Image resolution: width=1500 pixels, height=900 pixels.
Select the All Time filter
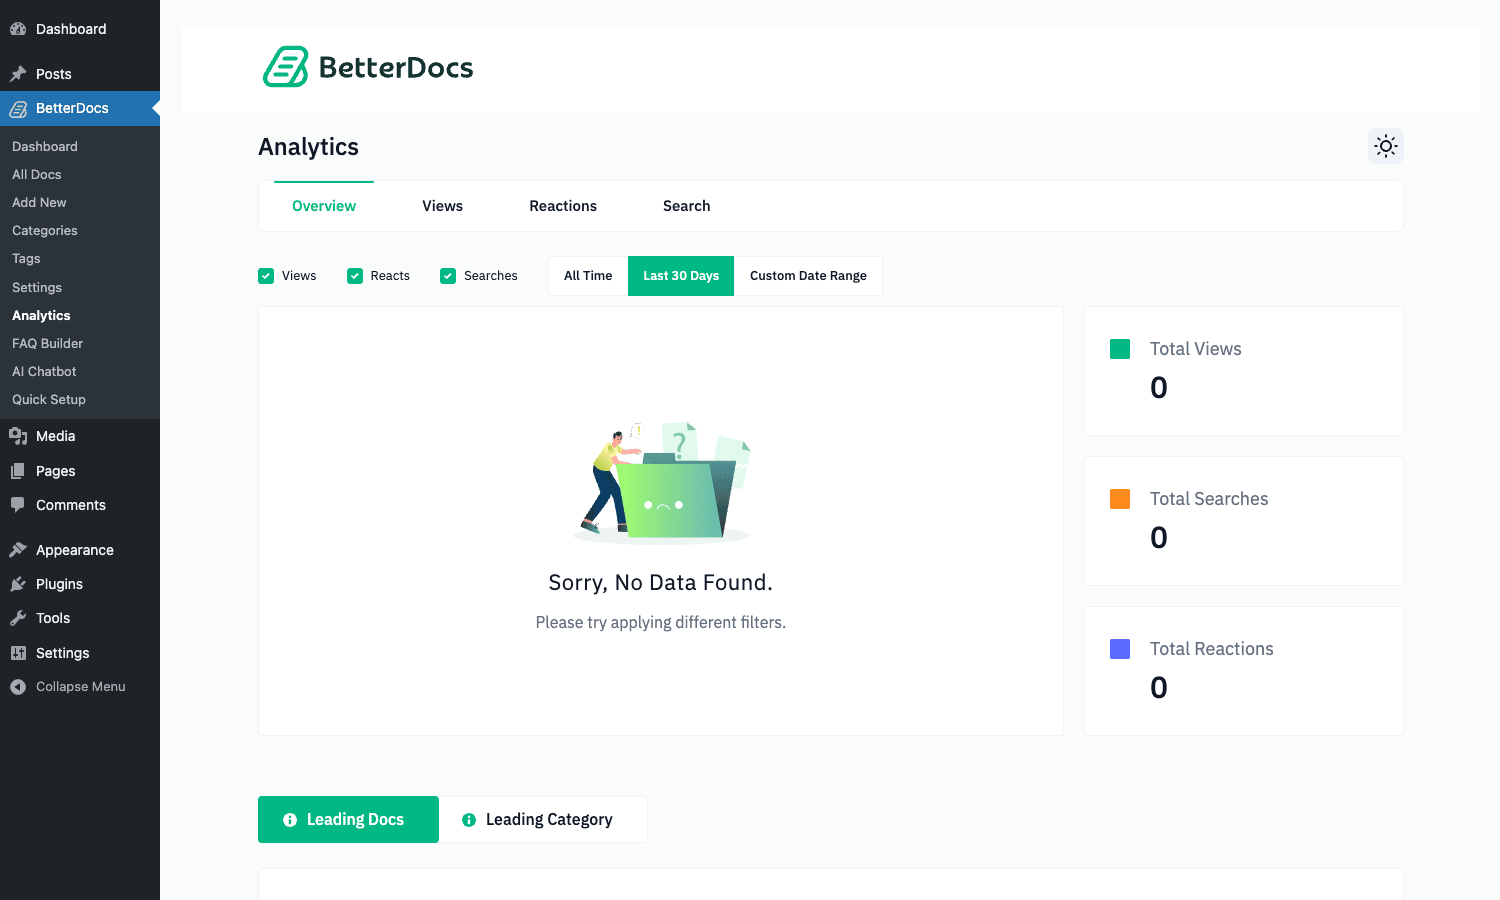tap(588, 276)
